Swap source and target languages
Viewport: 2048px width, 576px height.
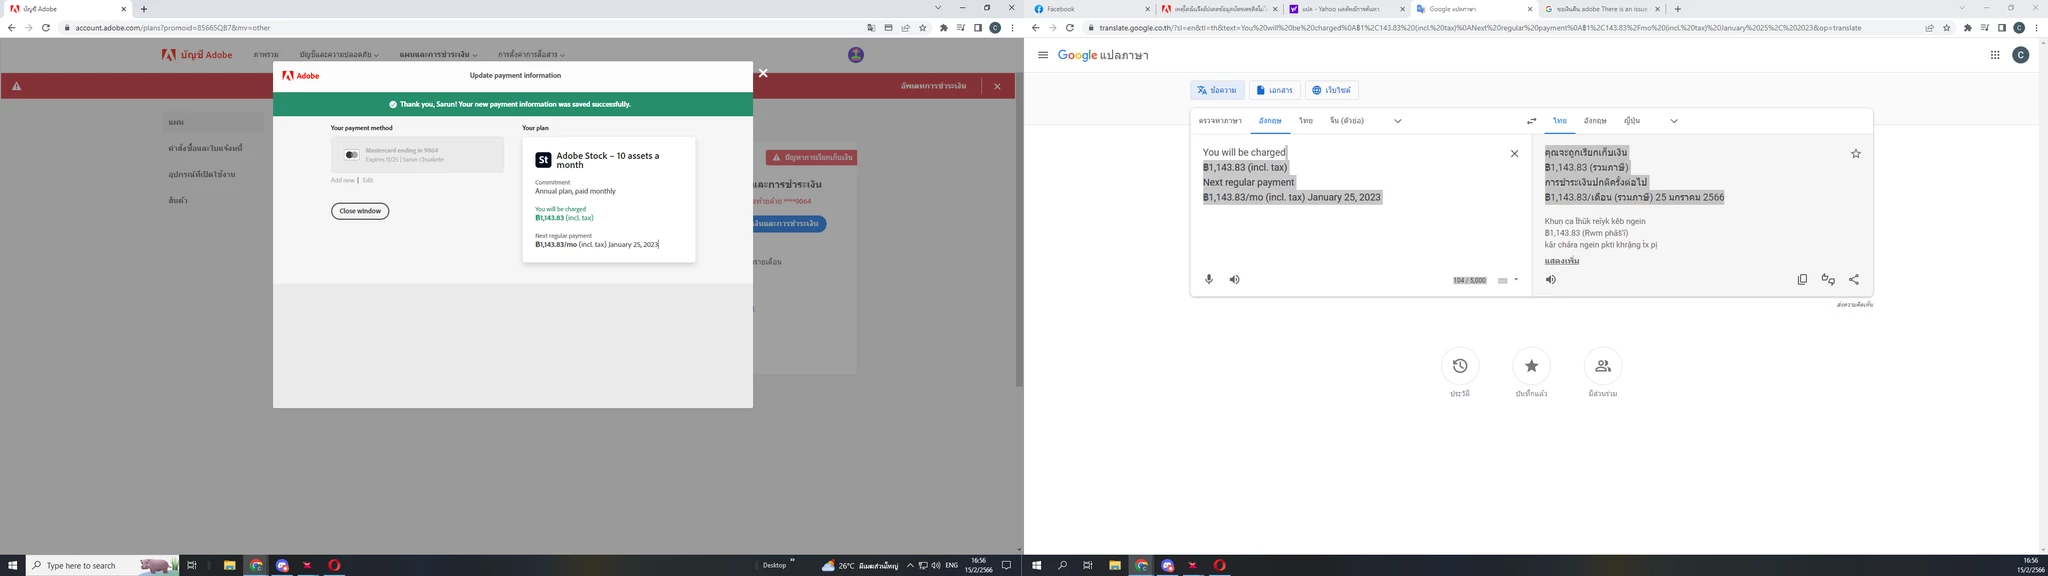click(1531, 121)
